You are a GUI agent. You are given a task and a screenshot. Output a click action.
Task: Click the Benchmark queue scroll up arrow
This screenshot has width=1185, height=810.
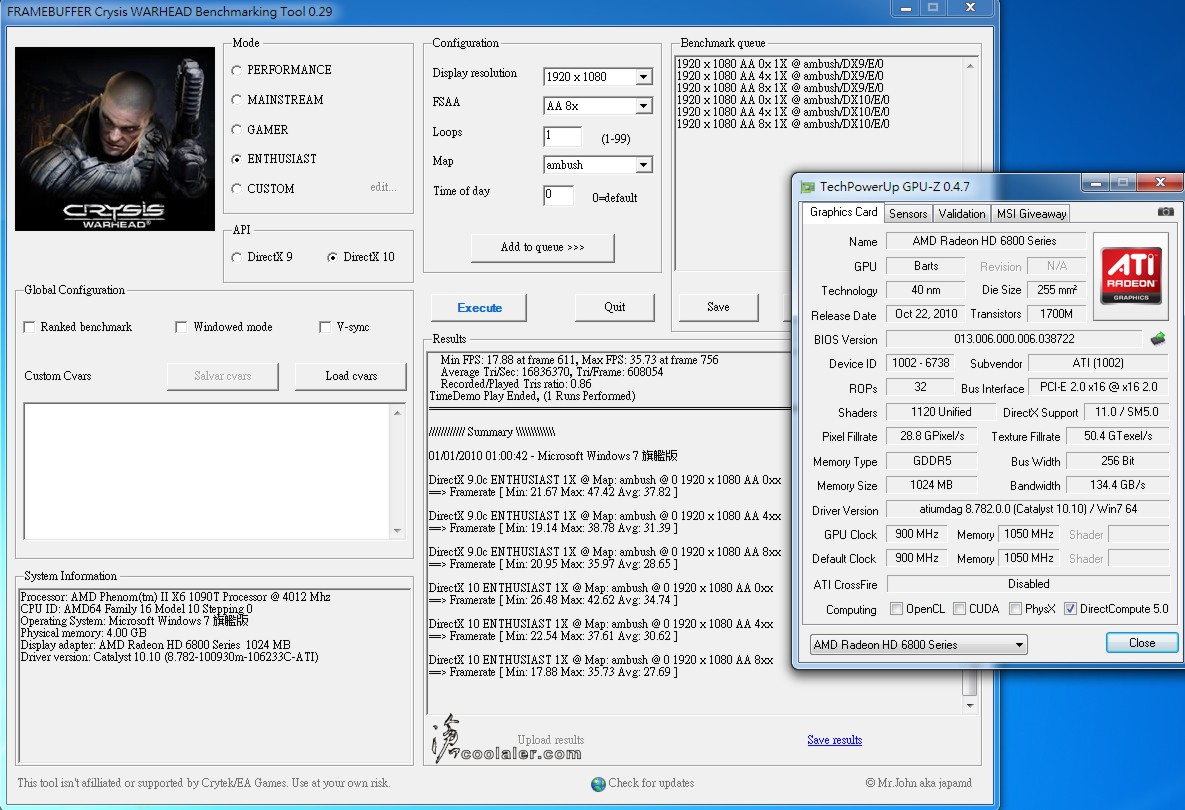[970, 66]
